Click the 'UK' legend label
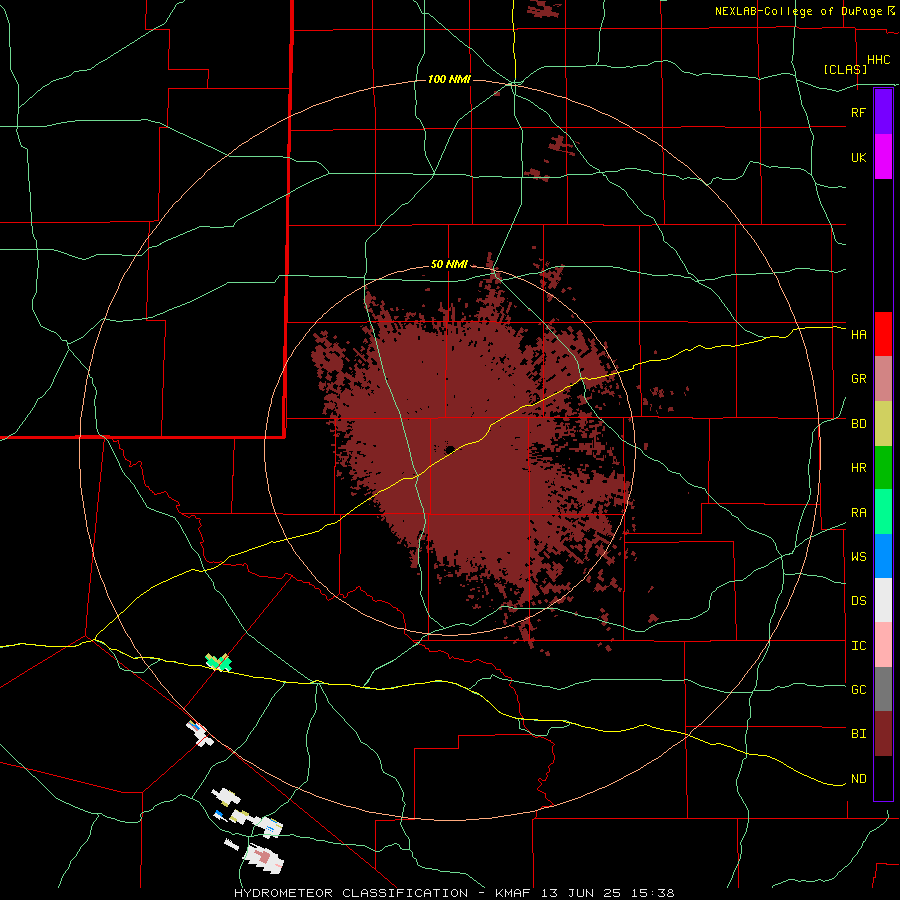The image size is (900, 900). pos(858,157)
